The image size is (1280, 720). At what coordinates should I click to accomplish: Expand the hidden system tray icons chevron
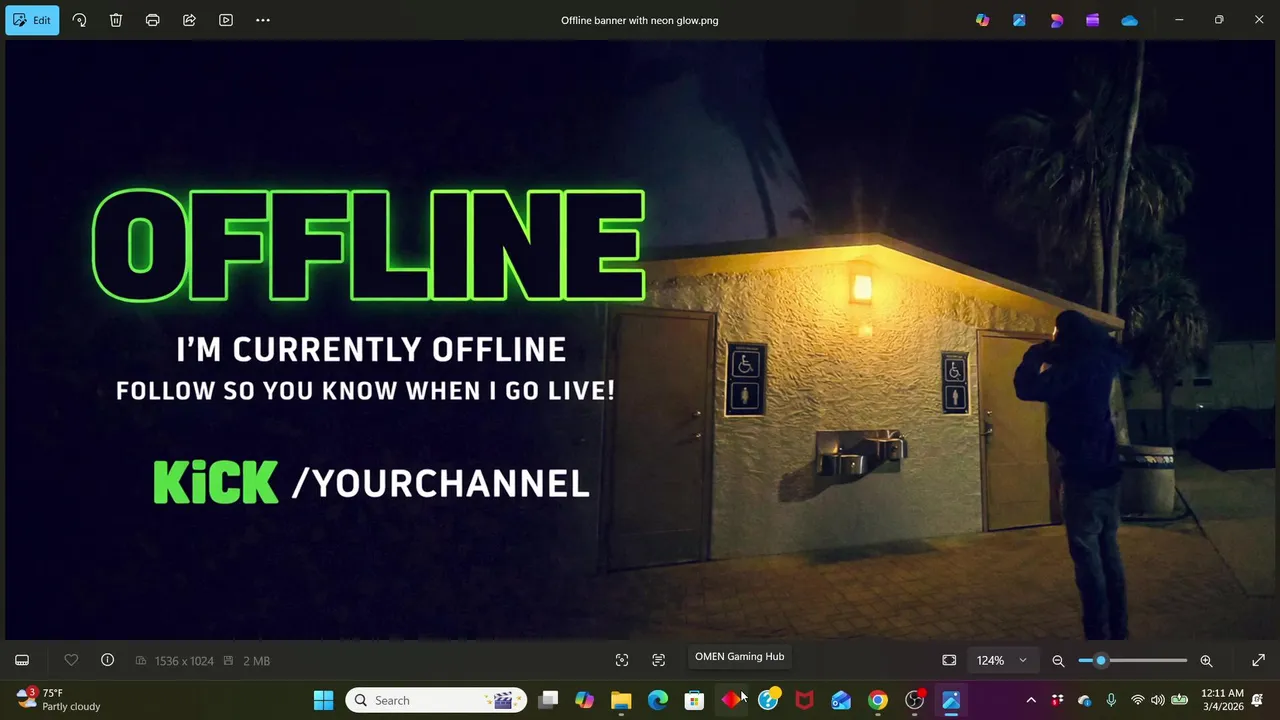(x=1031, y=700)
